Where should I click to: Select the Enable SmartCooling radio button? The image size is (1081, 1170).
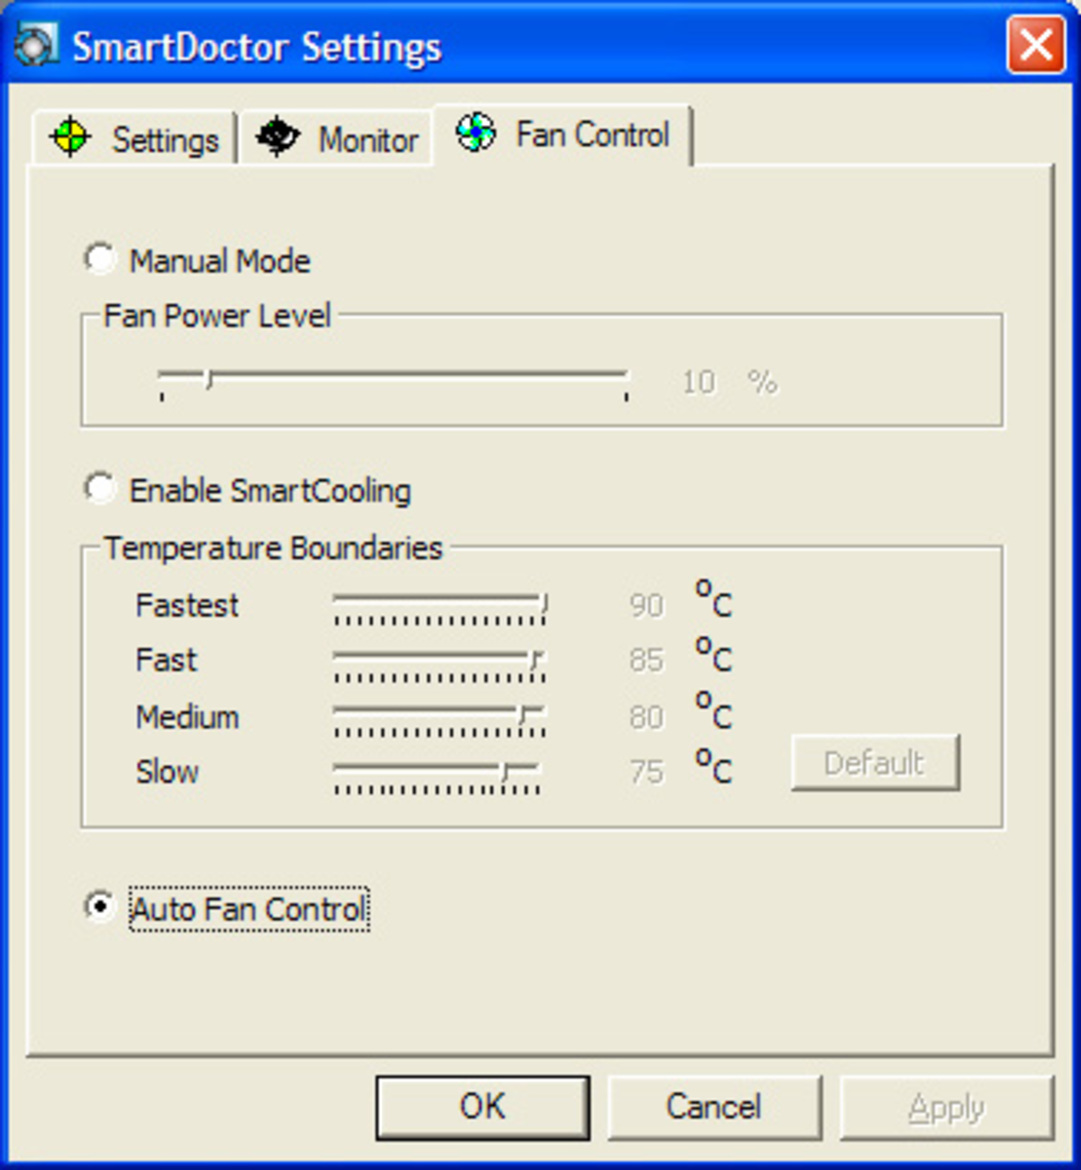pyautogui.click(x=99, y=489)
